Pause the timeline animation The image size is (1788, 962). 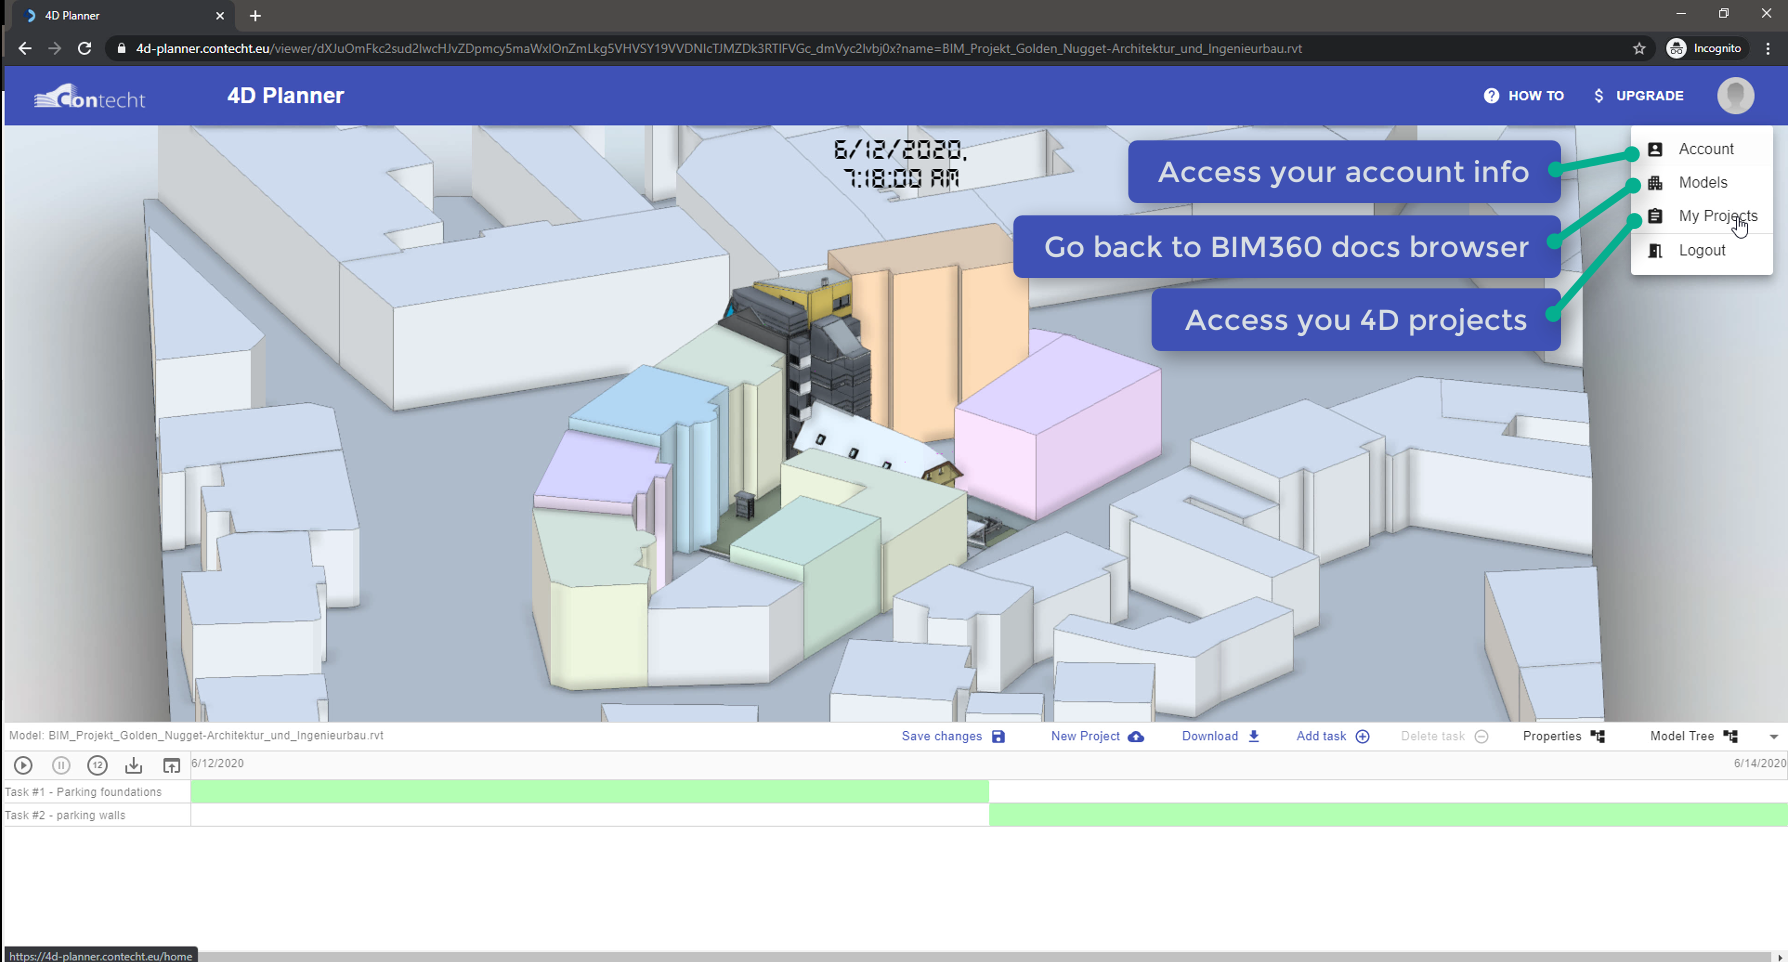(x=61, y=765)
